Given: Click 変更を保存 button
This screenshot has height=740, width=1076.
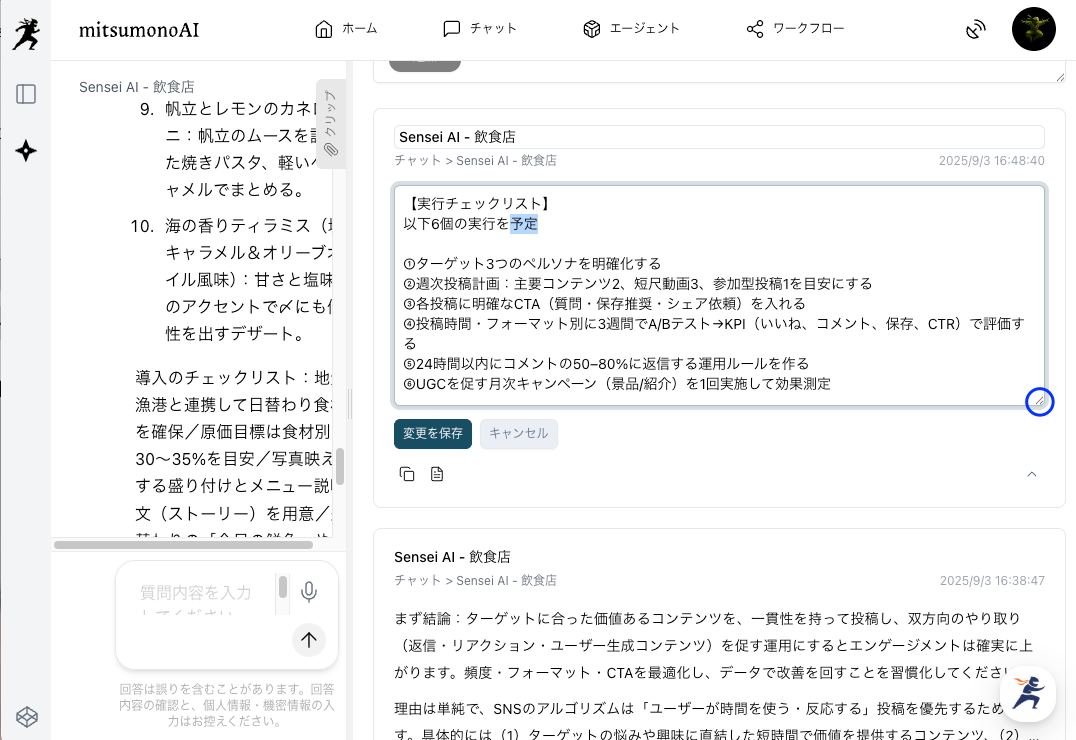Looking at the screenshot, I should (x=433, y=434).
